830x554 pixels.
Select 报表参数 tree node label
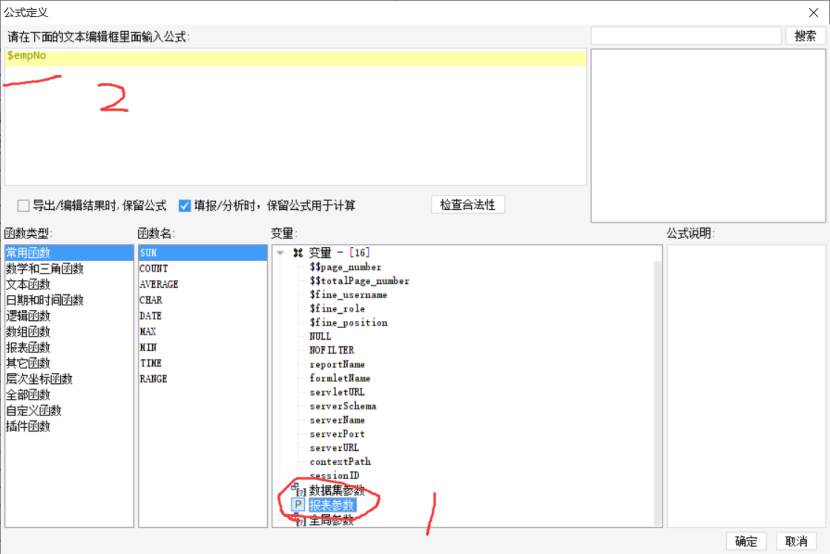(331, 505)
